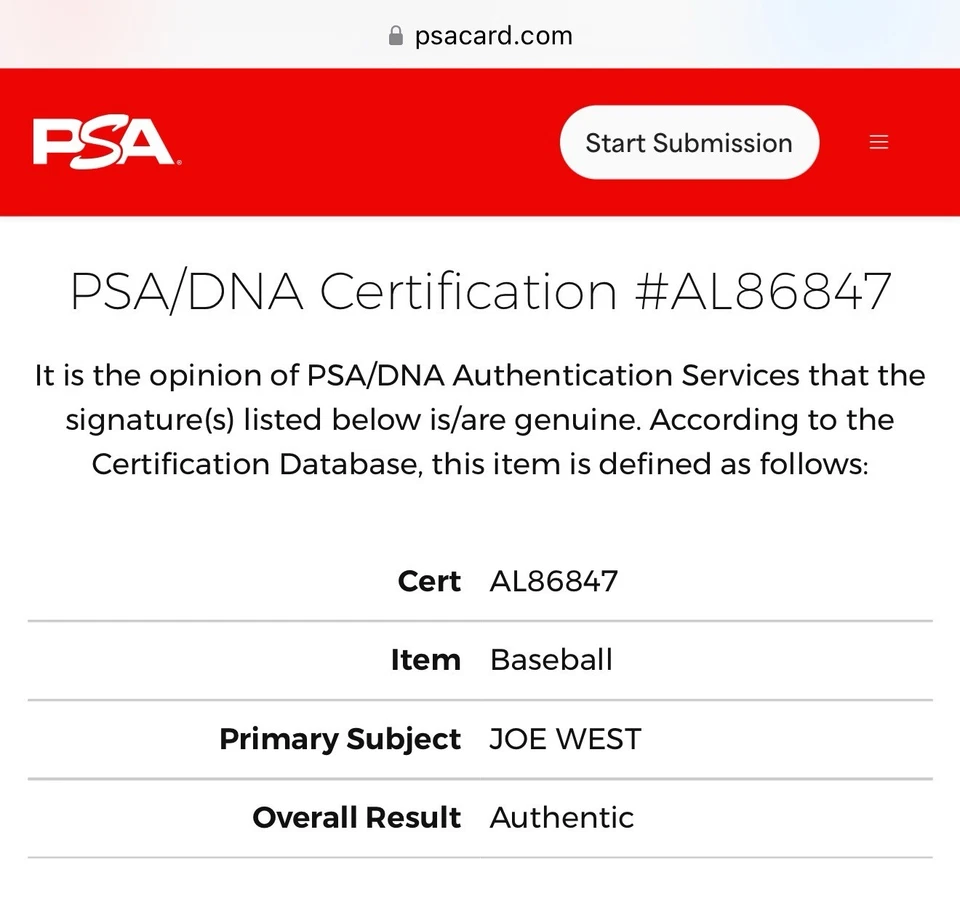The width and height of the screenshot is (960, 915).
Task: Click the PSA logo
Action: click(105, 143)
